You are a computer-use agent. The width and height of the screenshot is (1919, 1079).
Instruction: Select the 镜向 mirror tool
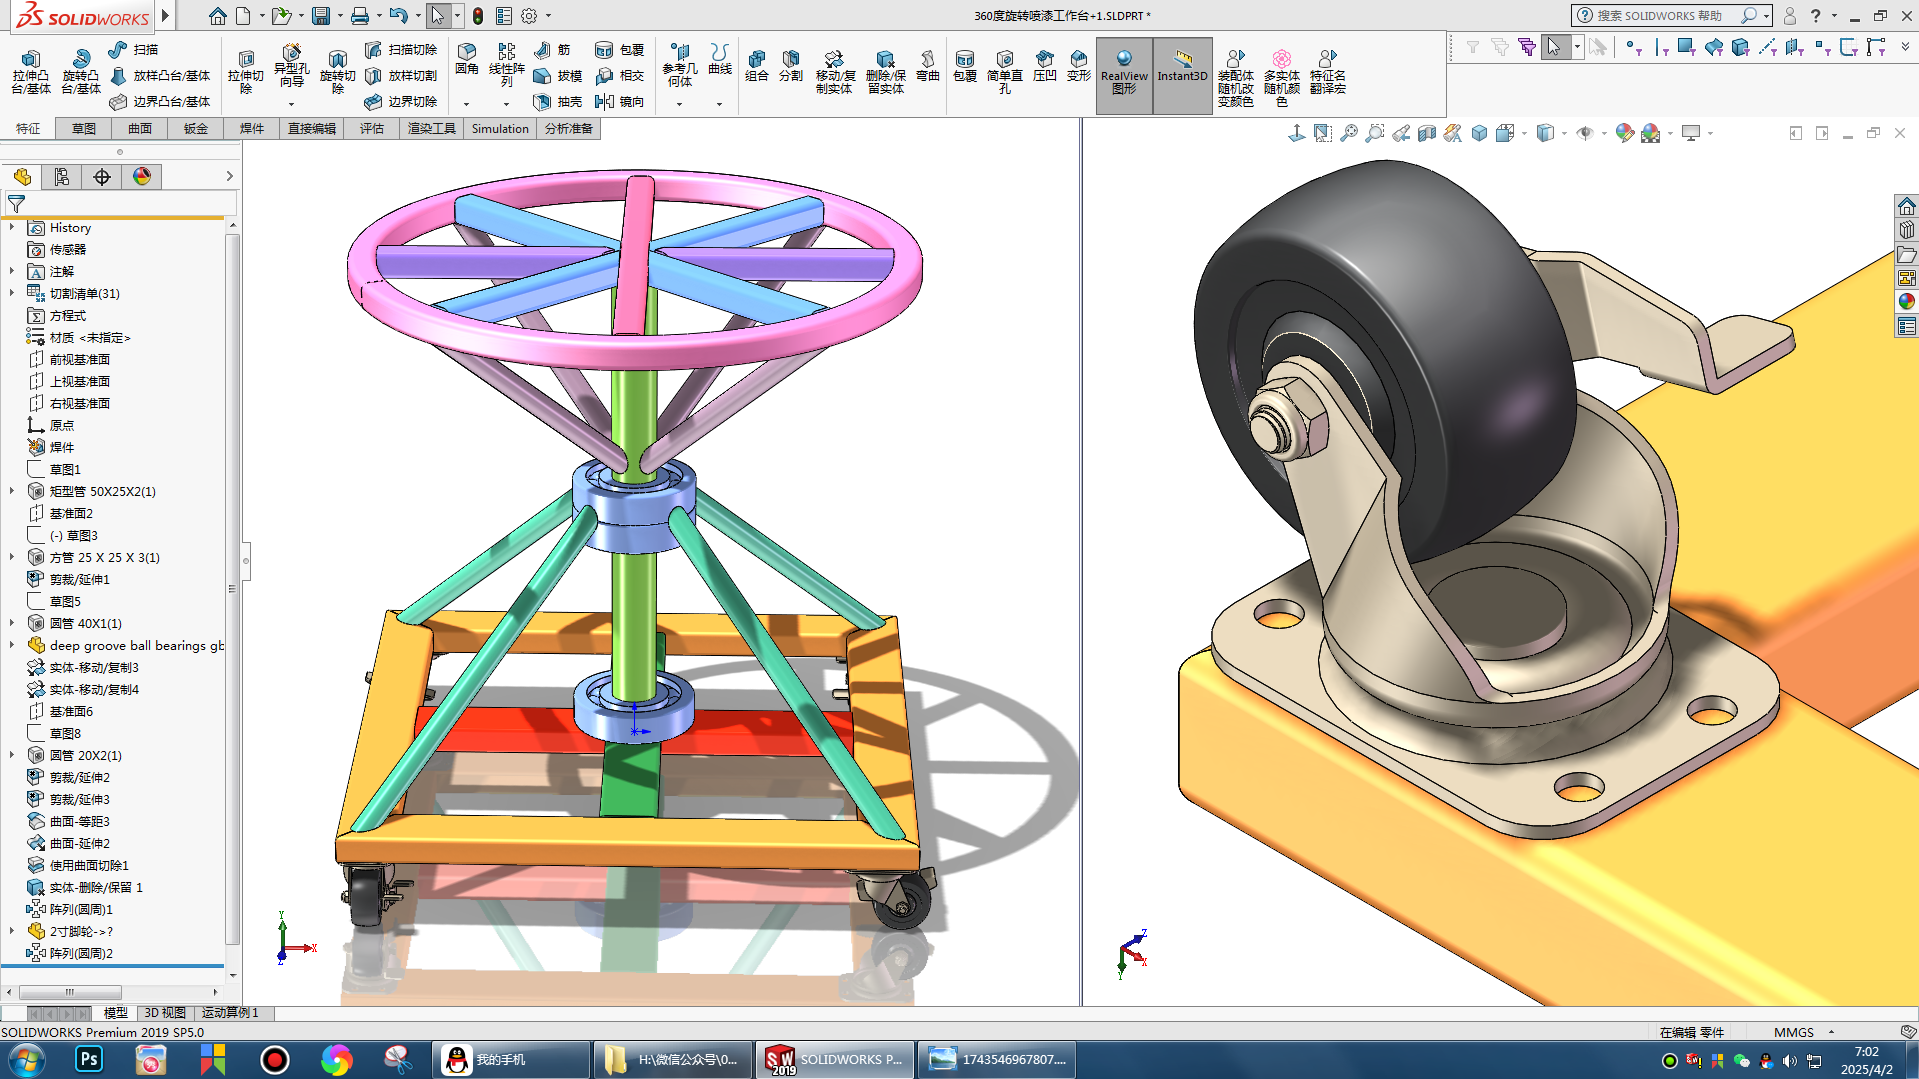[x=619, y=101]
